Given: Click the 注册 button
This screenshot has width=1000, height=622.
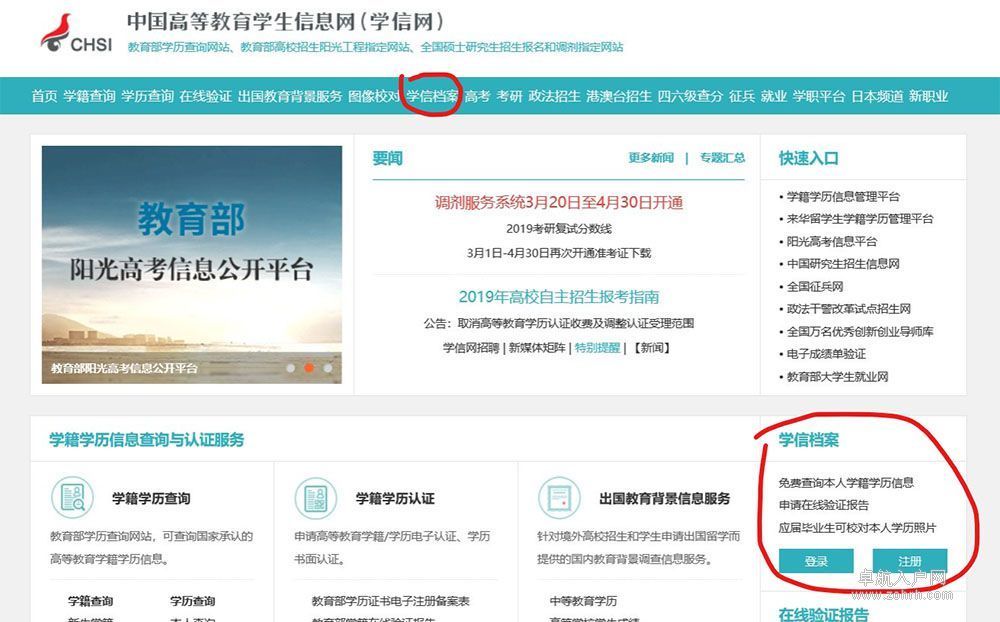Looking at the screenshot, I should click(x=910, y=561).
